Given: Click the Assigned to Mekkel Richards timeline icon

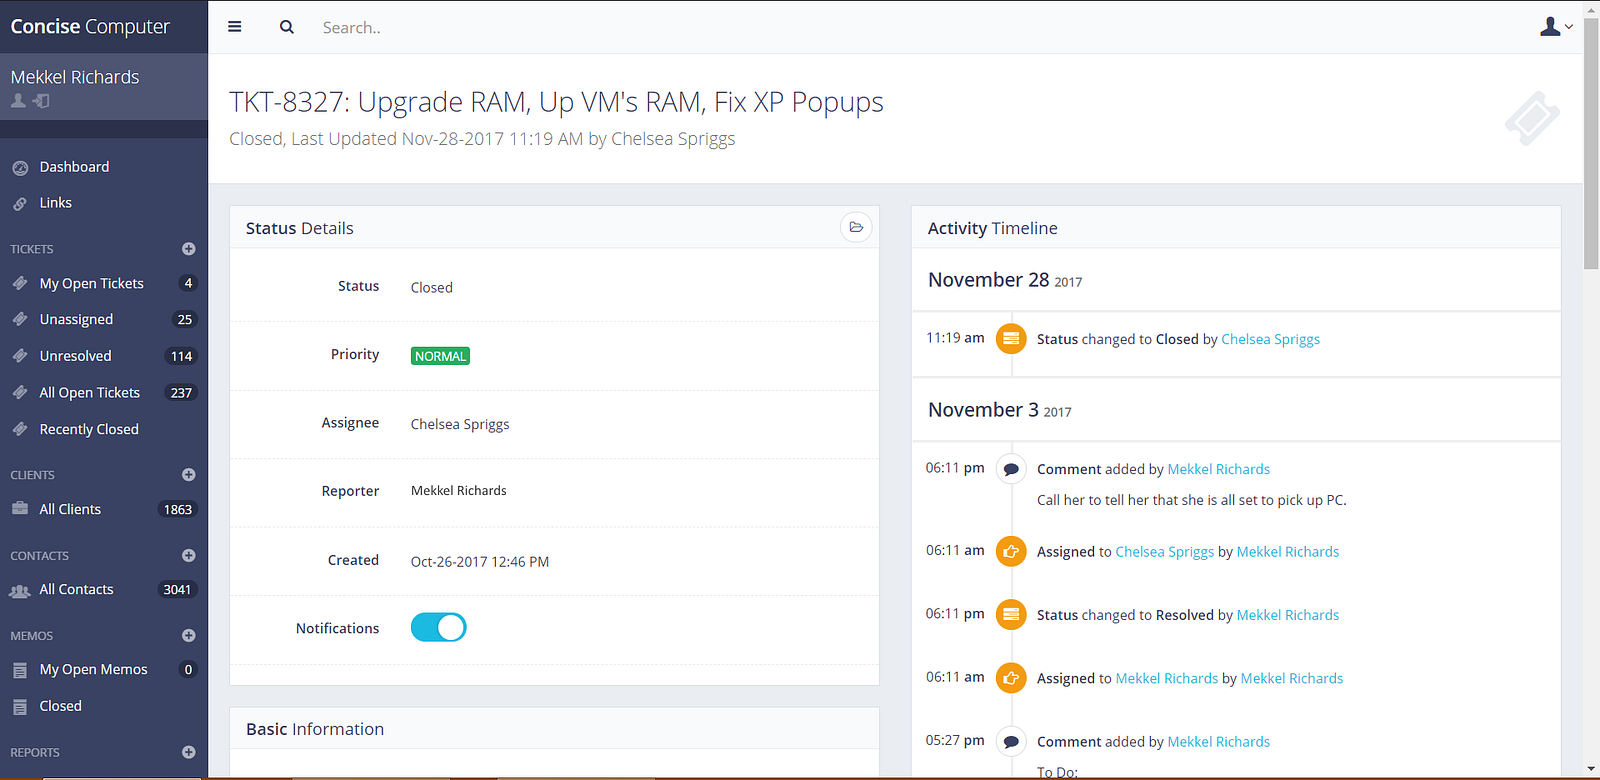Looking at the screenshot, I should point(1011,677).
